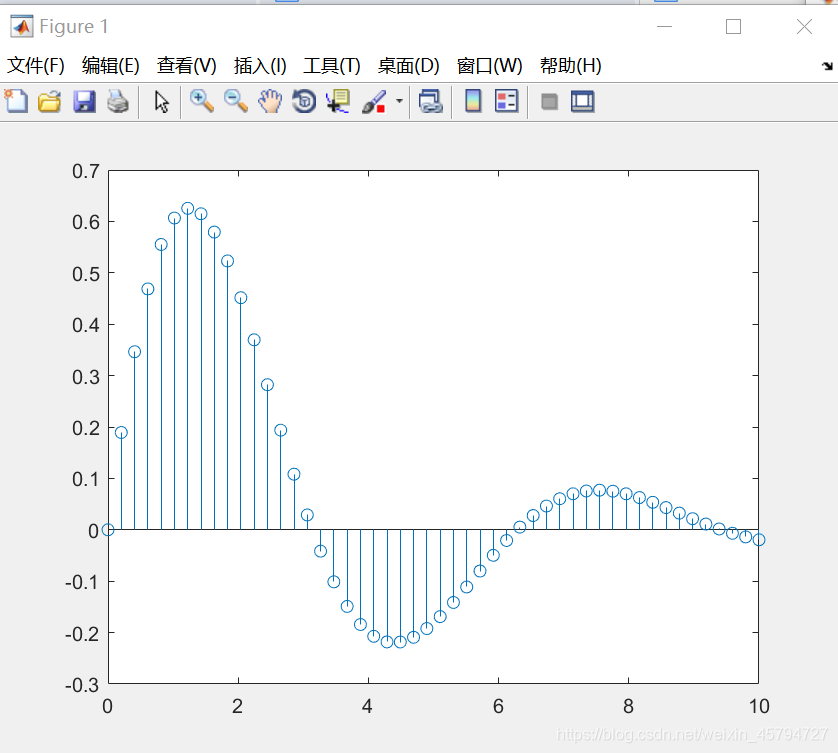Select the Edit Plot arrow tool

tap(160, 101)
